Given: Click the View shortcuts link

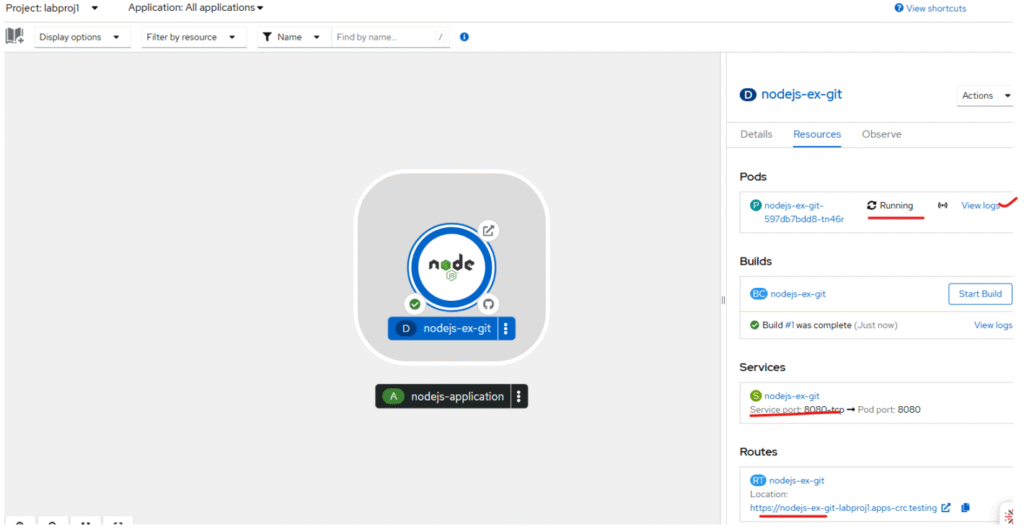Looking at the screenshot, I should (x=930, y=8).
